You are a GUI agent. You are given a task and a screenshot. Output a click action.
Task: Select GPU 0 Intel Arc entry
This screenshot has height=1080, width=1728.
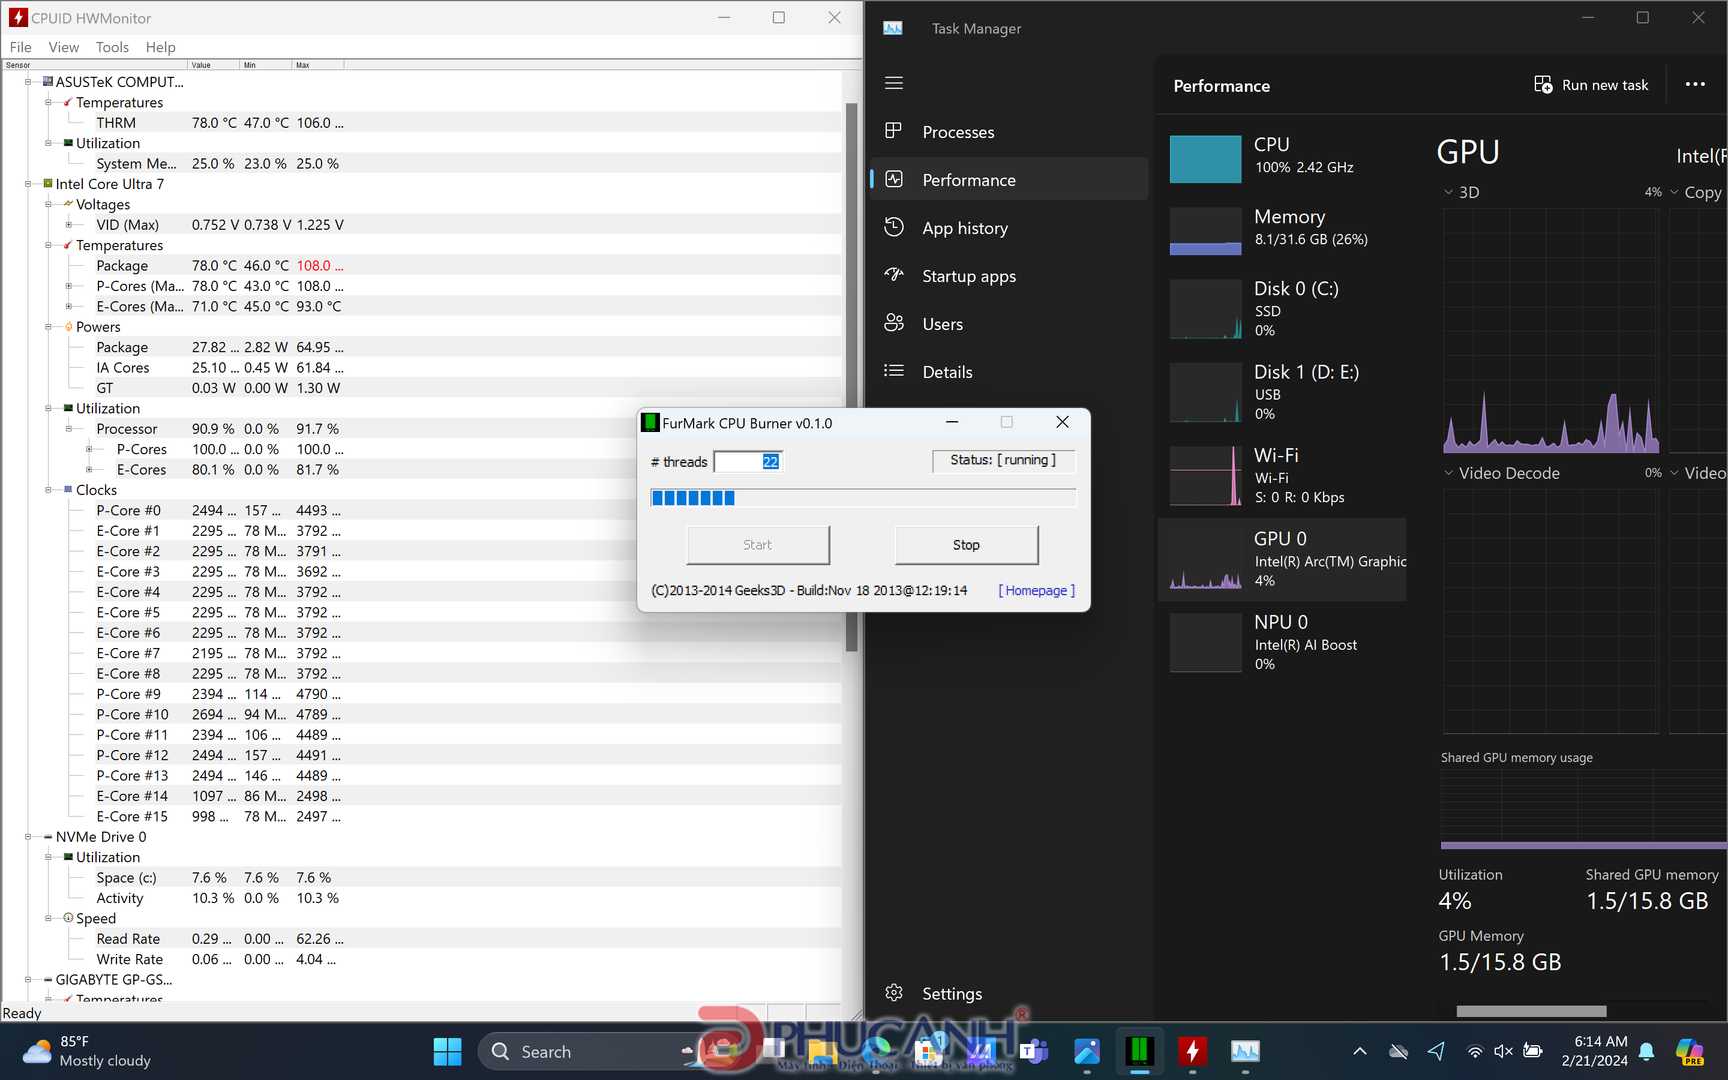tap(1282, 559)
